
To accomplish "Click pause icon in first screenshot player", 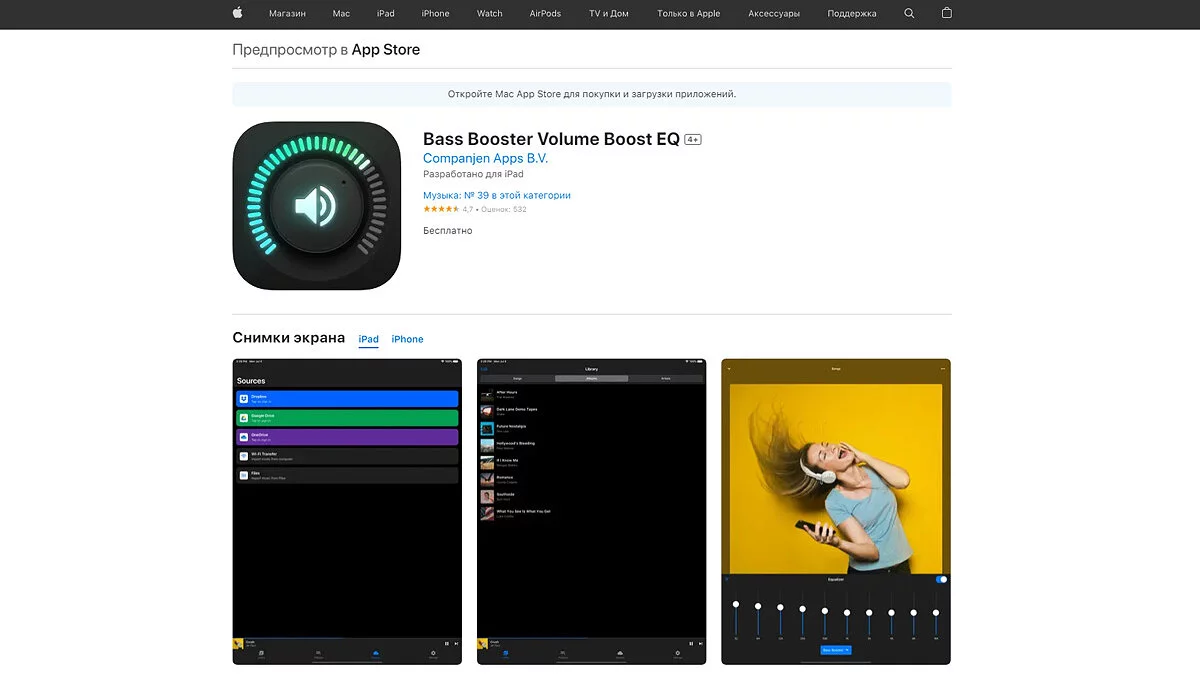I will coord(446,643).
